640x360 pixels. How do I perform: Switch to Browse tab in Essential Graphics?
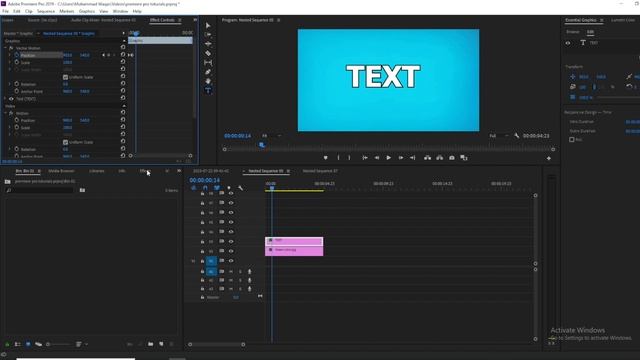click(572, 31)
